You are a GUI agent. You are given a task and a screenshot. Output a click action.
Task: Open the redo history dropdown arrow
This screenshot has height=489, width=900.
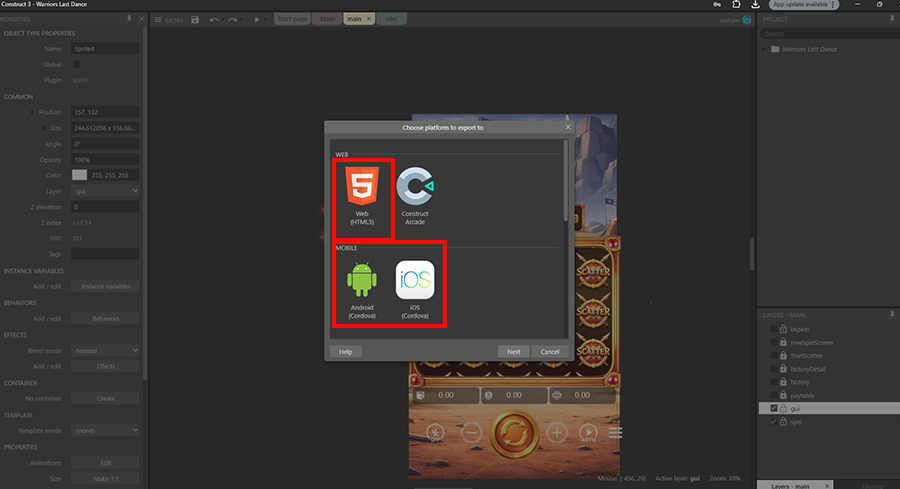click(x=240, y=20)
